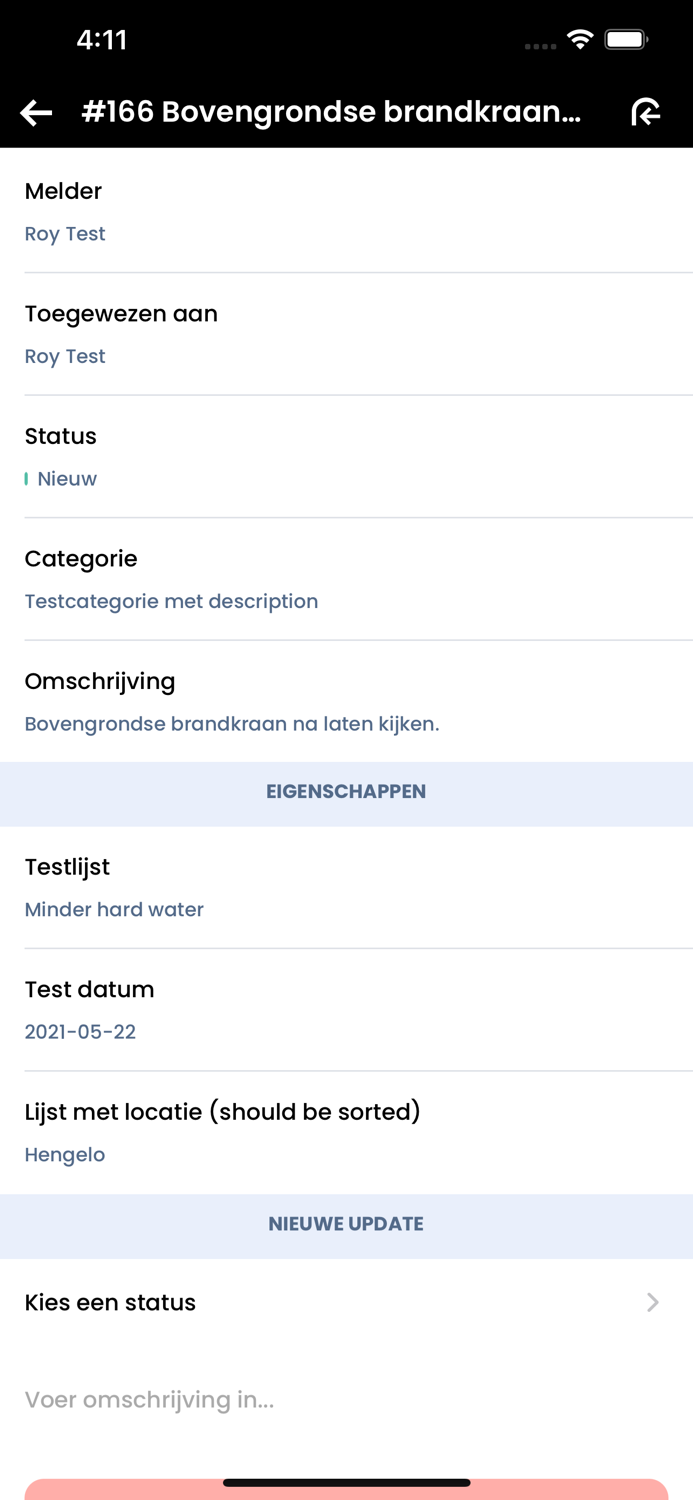
Task: Open the Kies een status dropdown
Action: click(x=110, y=1302)
